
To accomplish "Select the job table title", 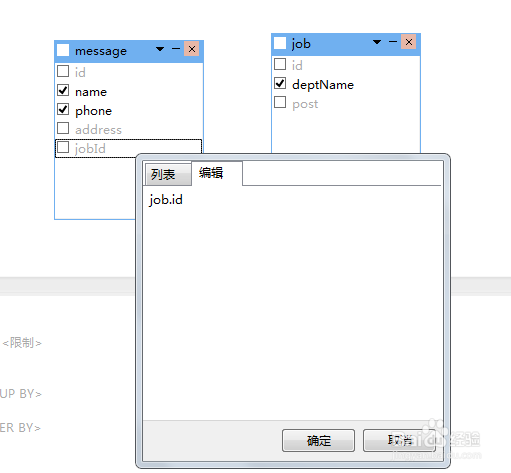I will pyautogui.click(x=301, y=44).
